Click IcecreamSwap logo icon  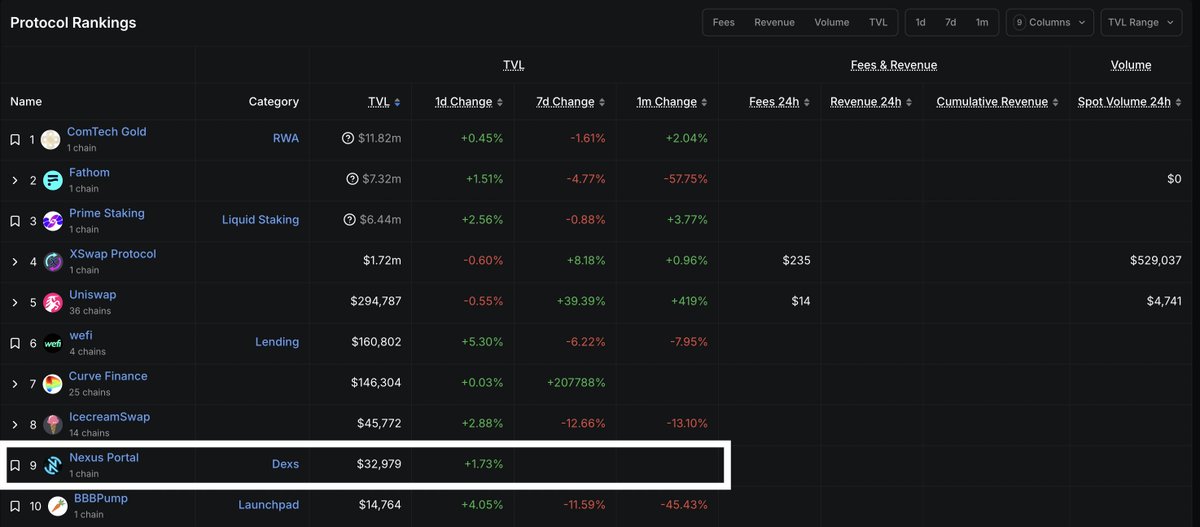(x=52, y=425)
